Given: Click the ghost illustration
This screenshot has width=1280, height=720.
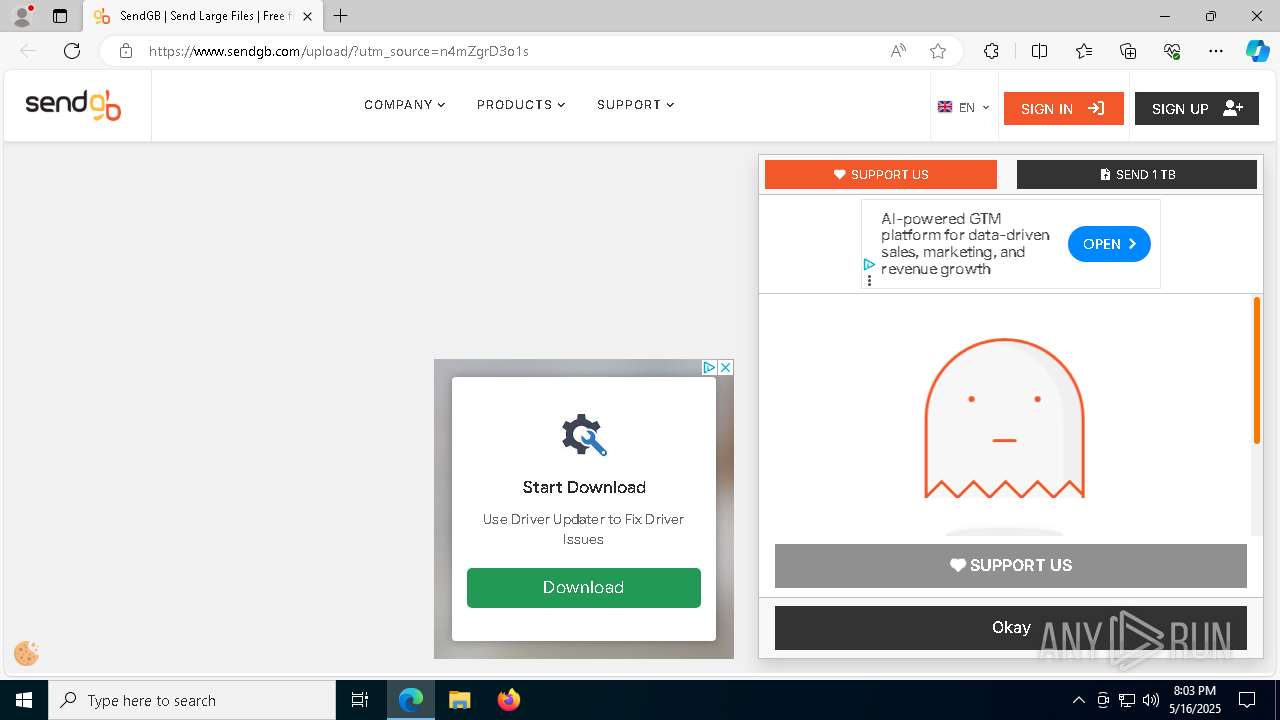Looking at the screenshot, I should tap(1004, 418).
